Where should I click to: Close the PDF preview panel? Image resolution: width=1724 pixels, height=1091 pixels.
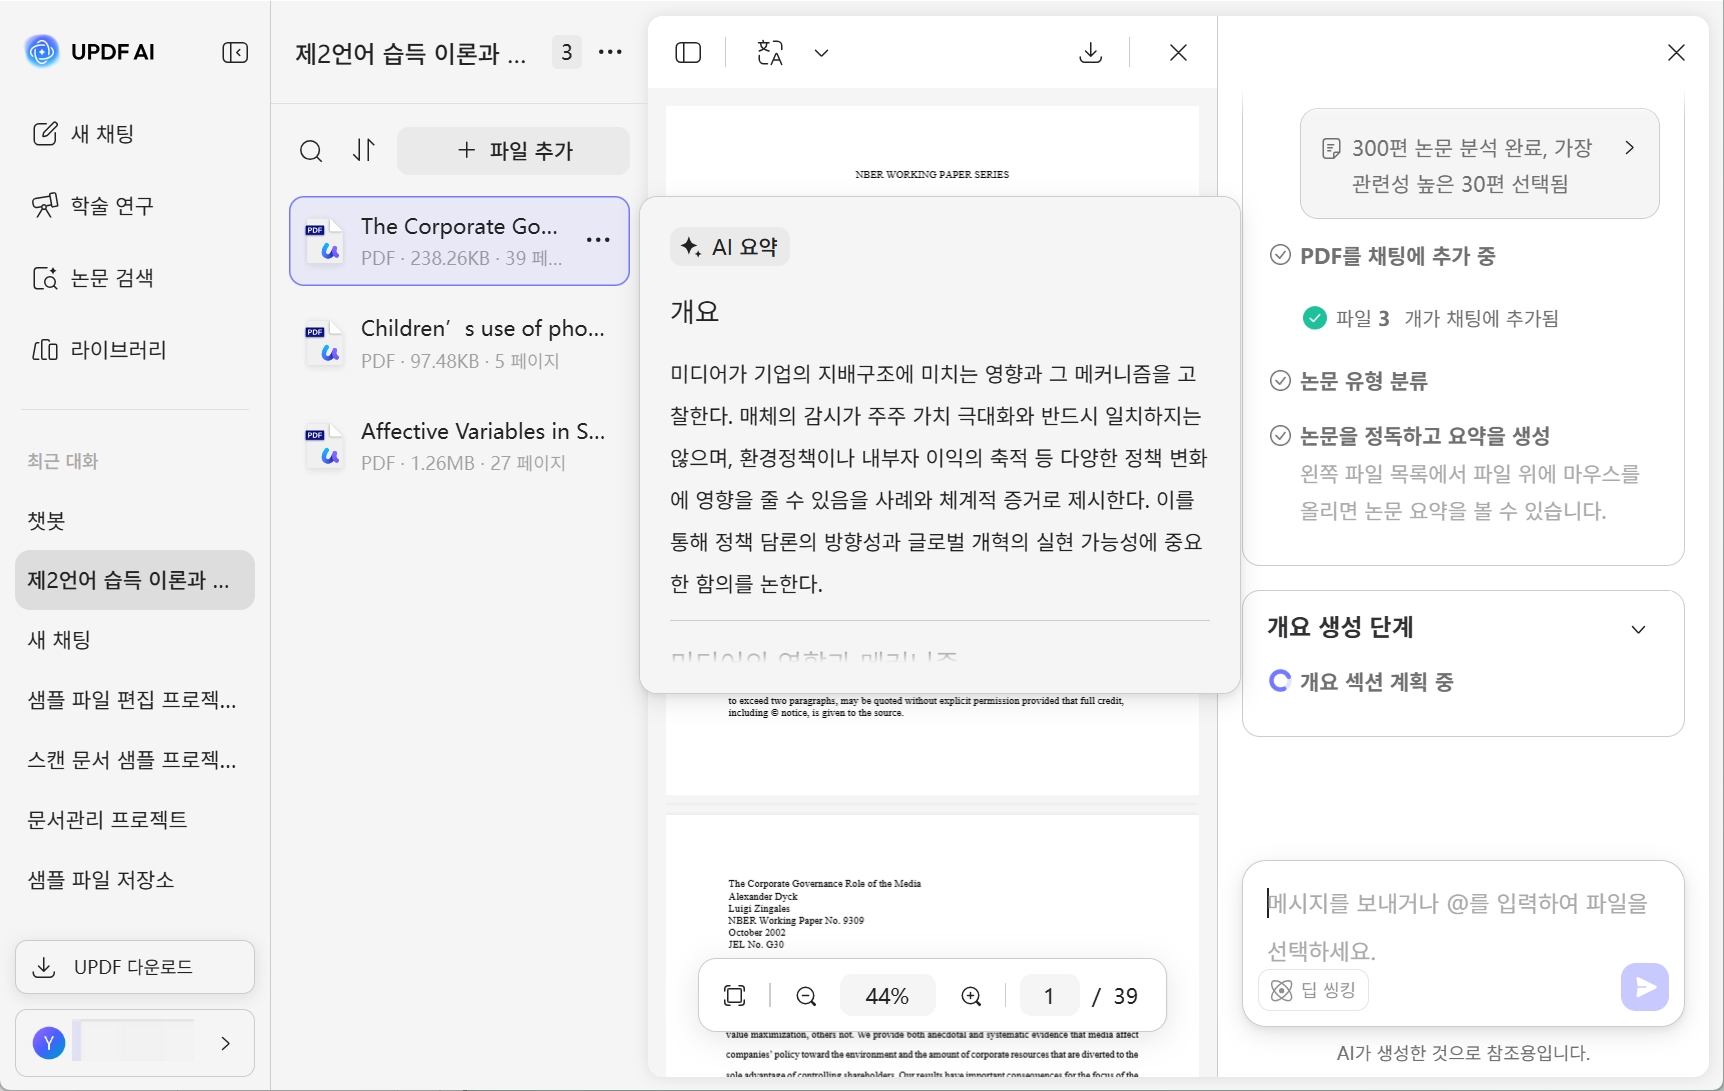(x=1178, y=52)
